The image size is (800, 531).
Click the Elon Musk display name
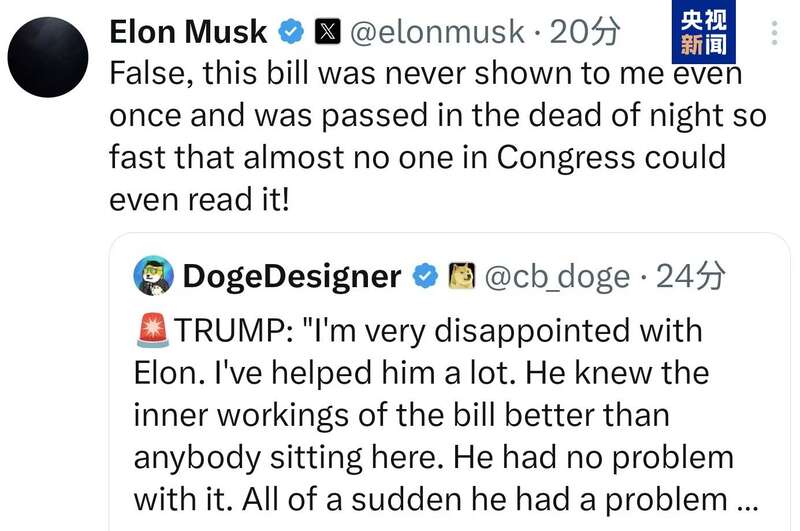point(187,32)
